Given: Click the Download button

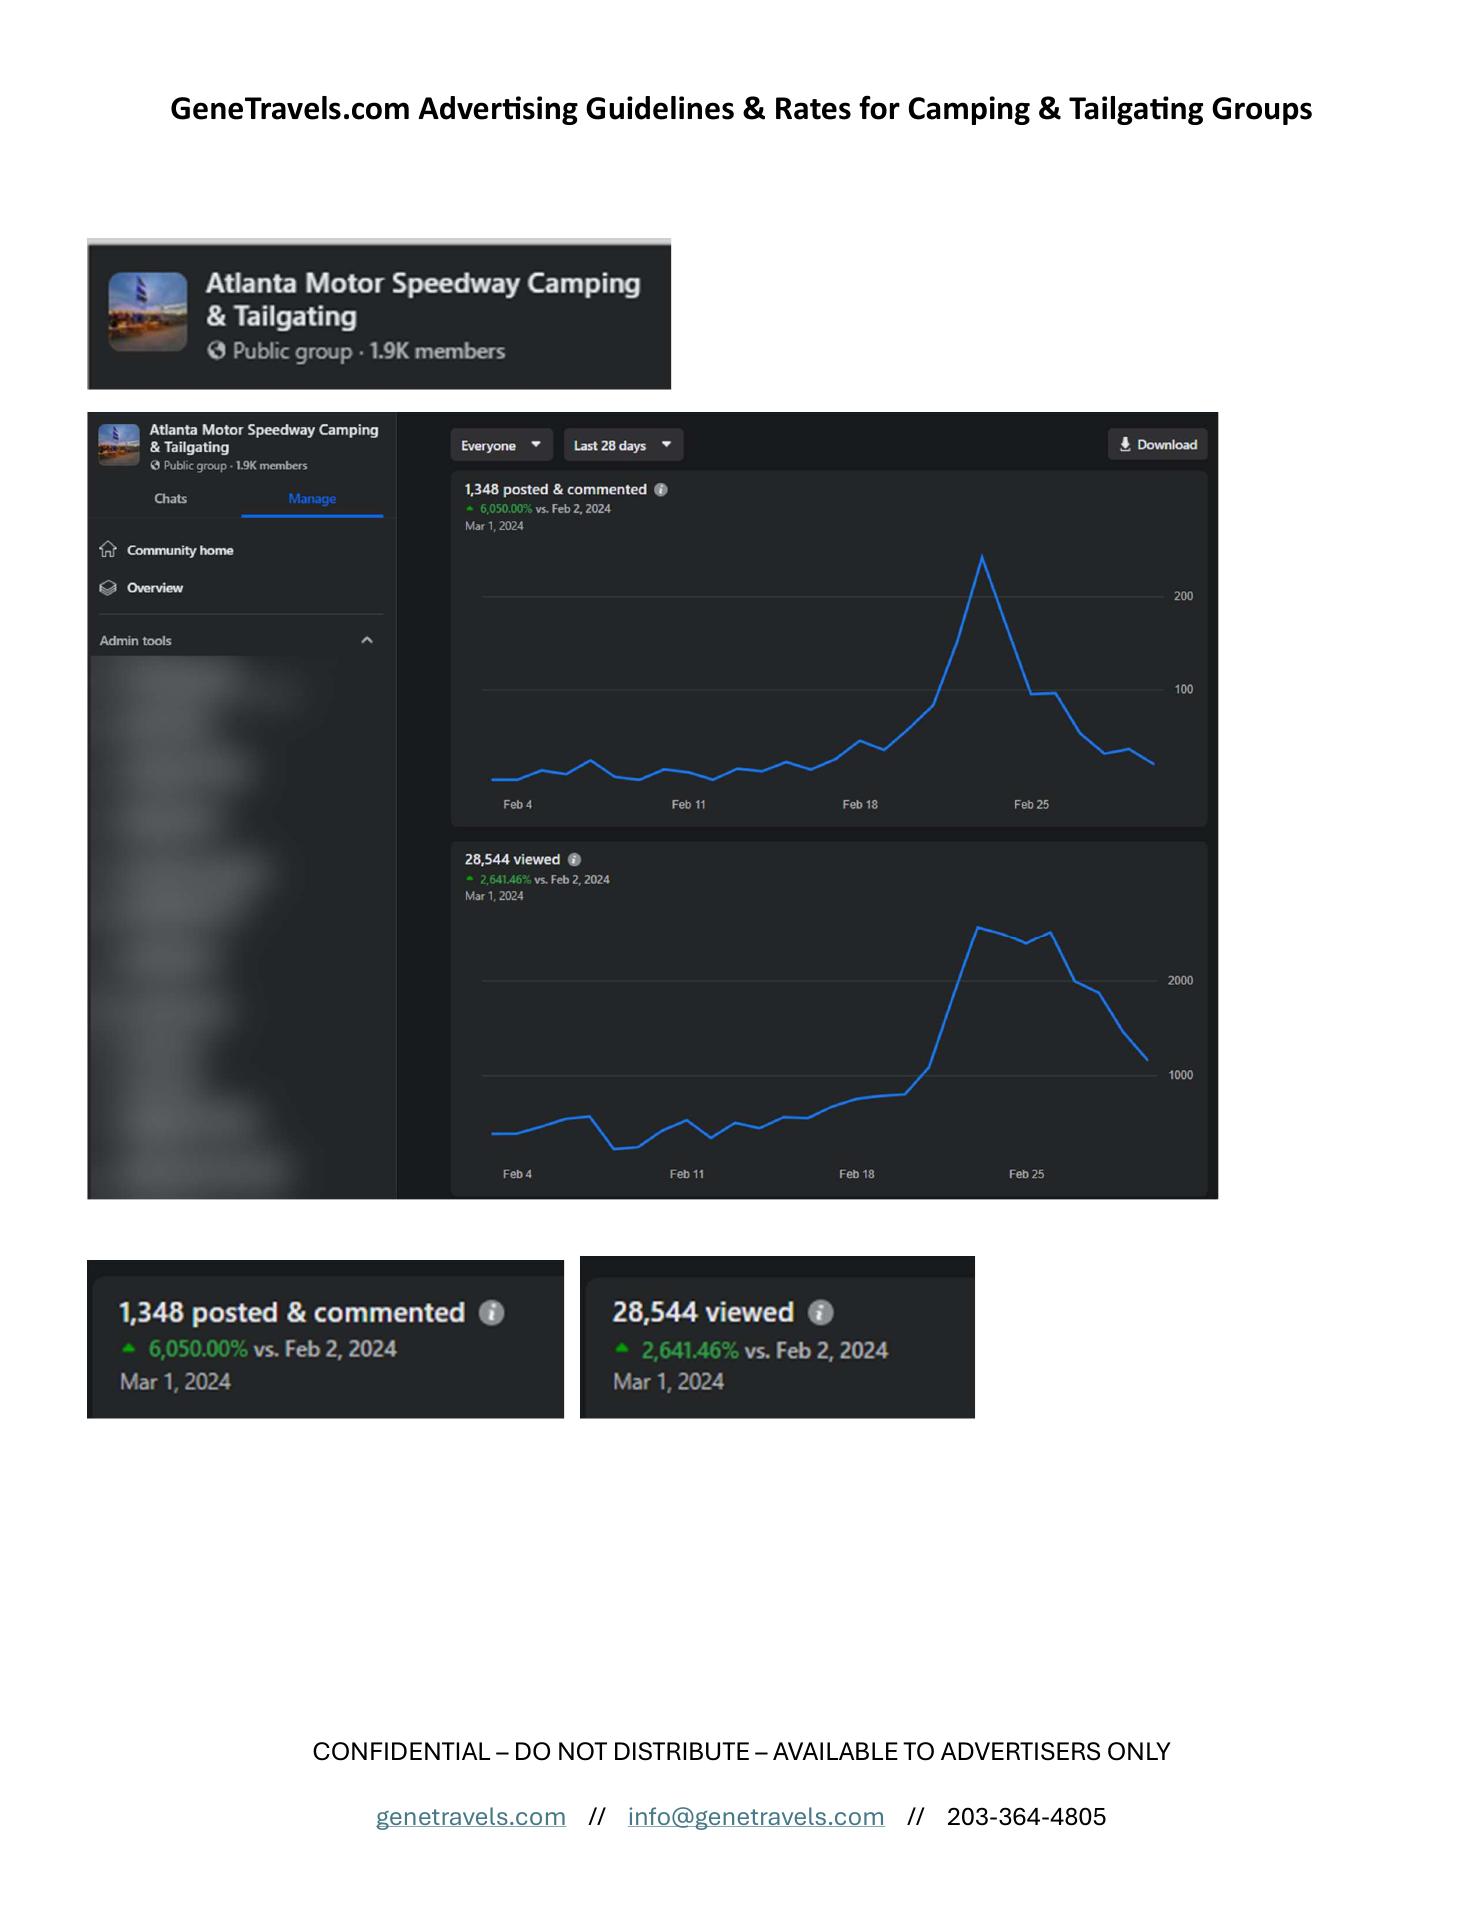Looking at the screenshot, I should (1157, 445).
